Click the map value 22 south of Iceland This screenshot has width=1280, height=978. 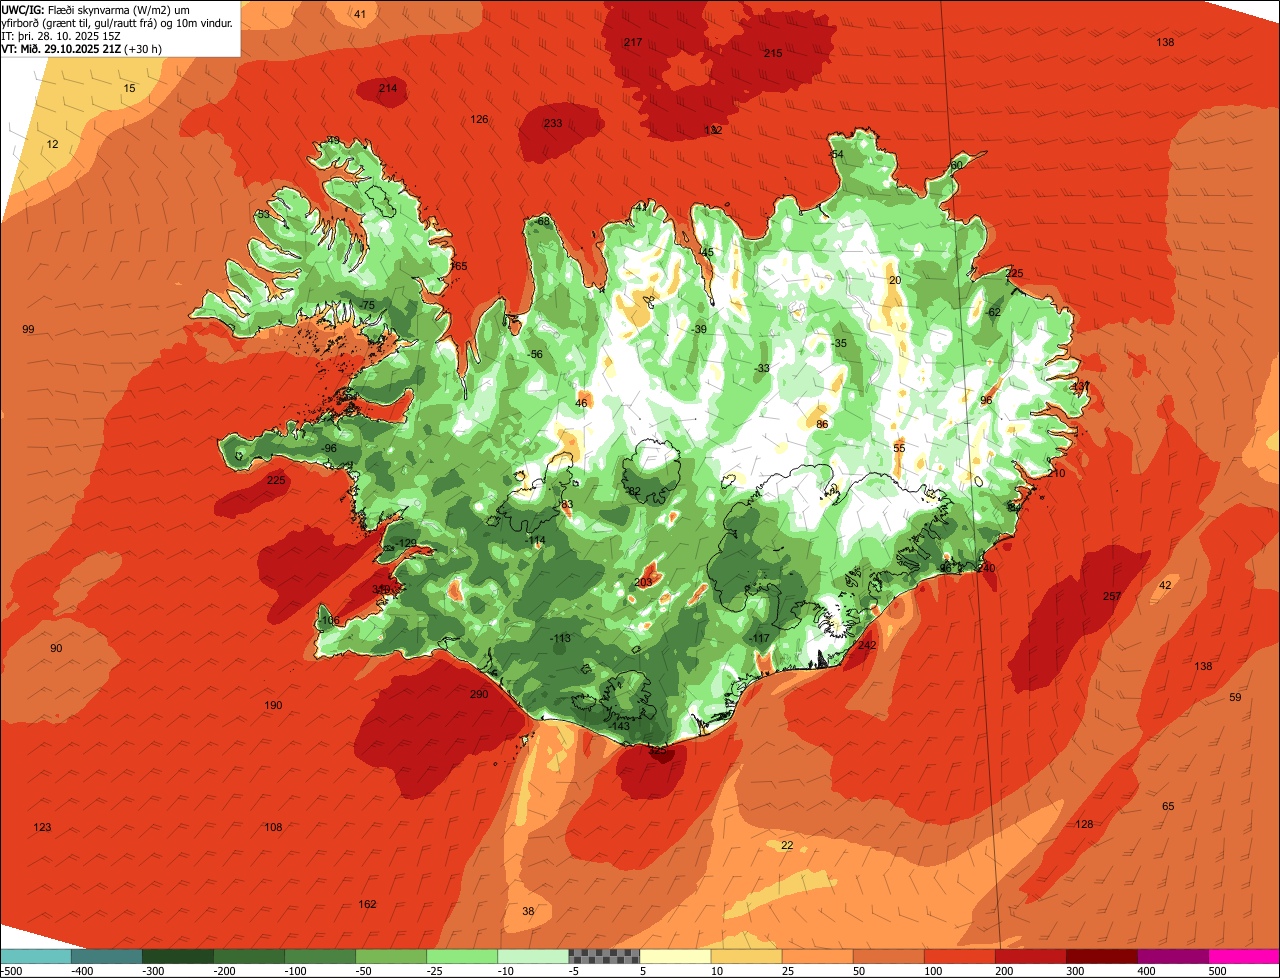pyautogui.click(x=787, y=845)
